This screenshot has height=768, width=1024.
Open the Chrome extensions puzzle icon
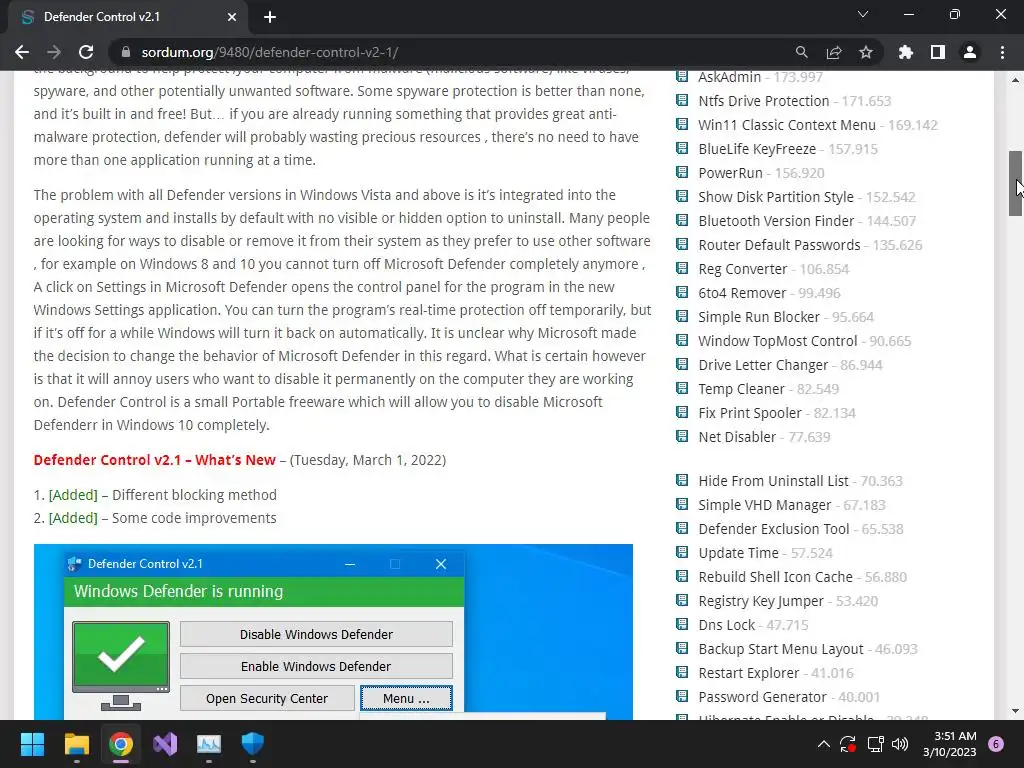click(x=906, y=52)
